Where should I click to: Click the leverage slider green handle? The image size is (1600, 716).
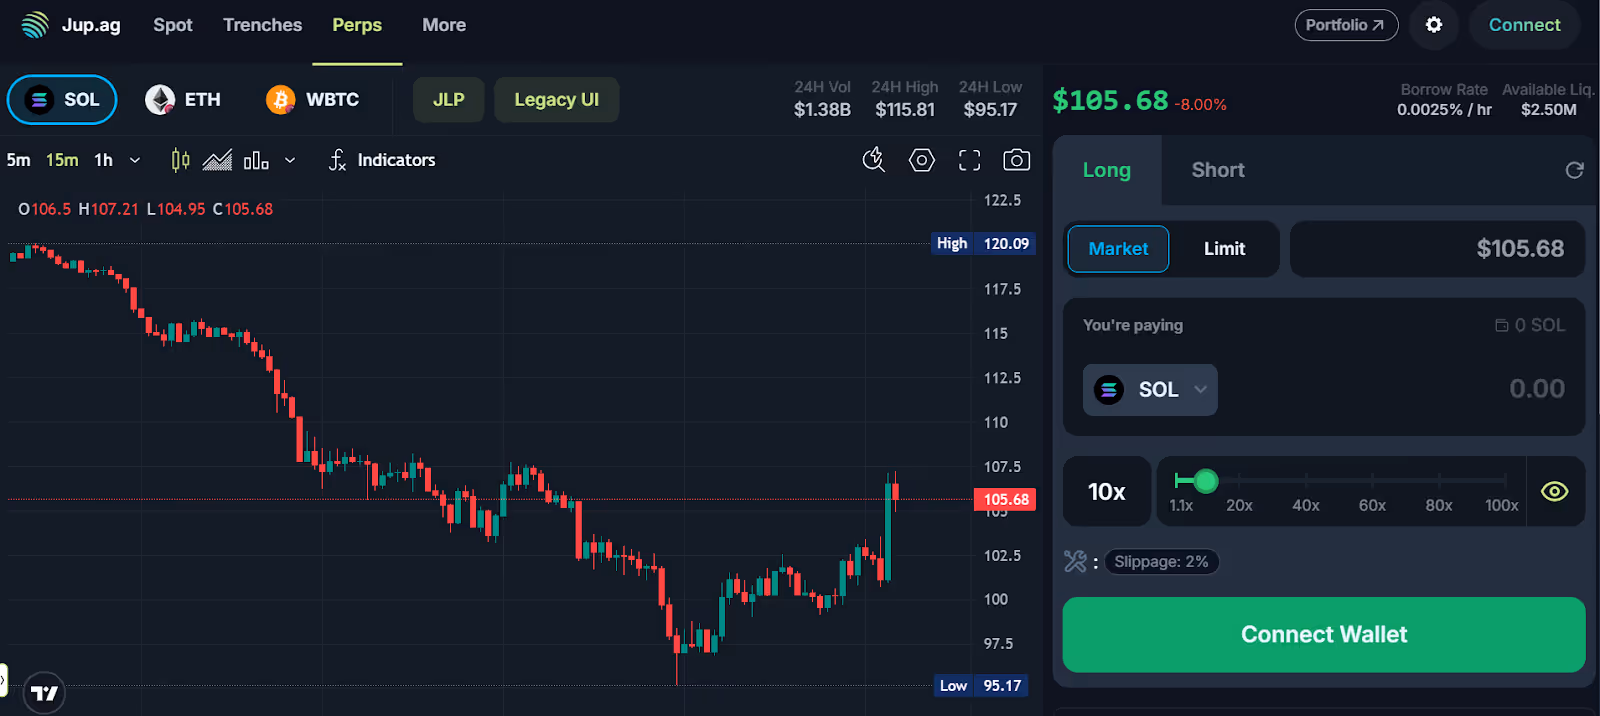[x=1206, y=481]
